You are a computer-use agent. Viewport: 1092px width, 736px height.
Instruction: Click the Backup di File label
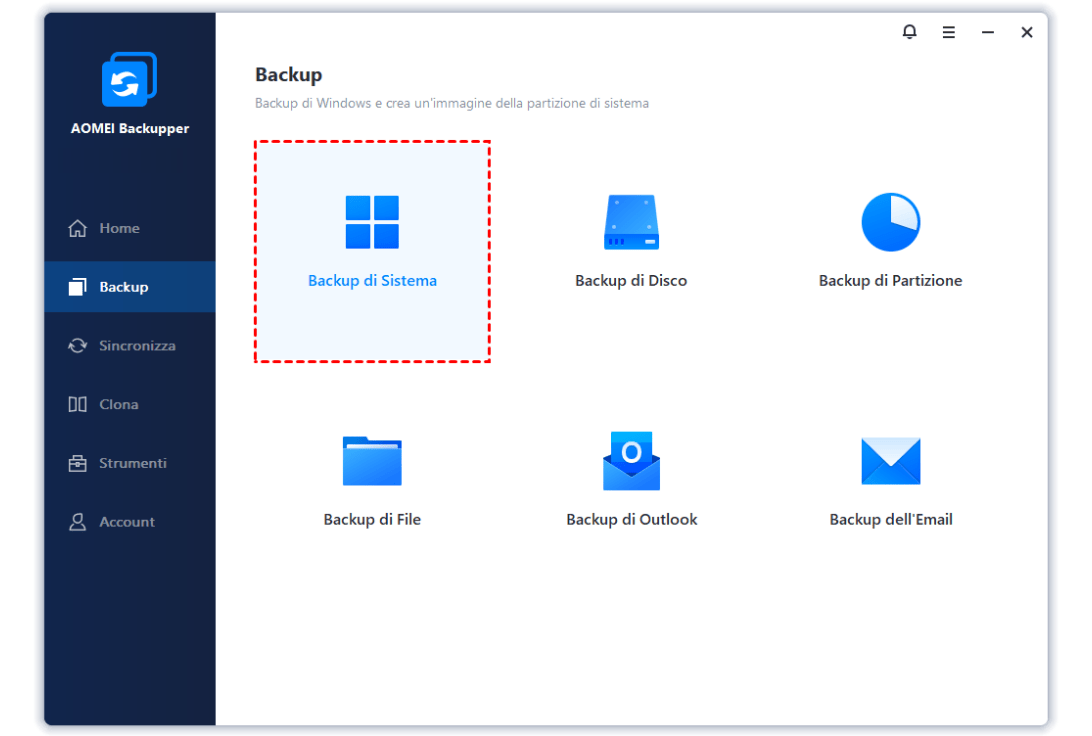coord(372,519)
